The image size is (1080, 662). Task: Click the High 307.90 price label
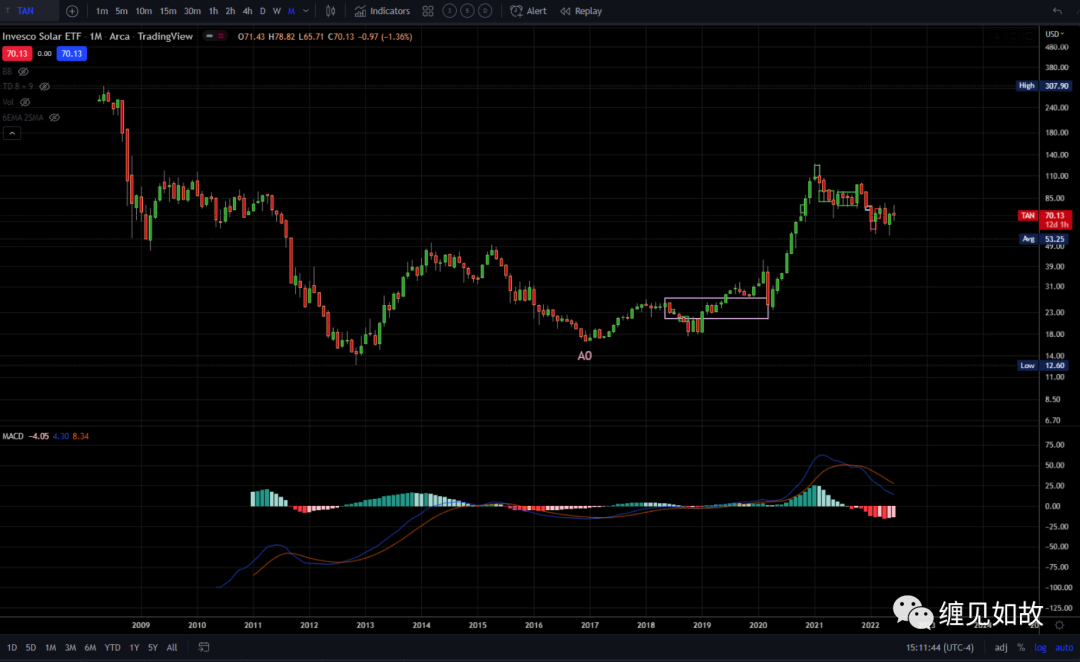coord(1044,86)
